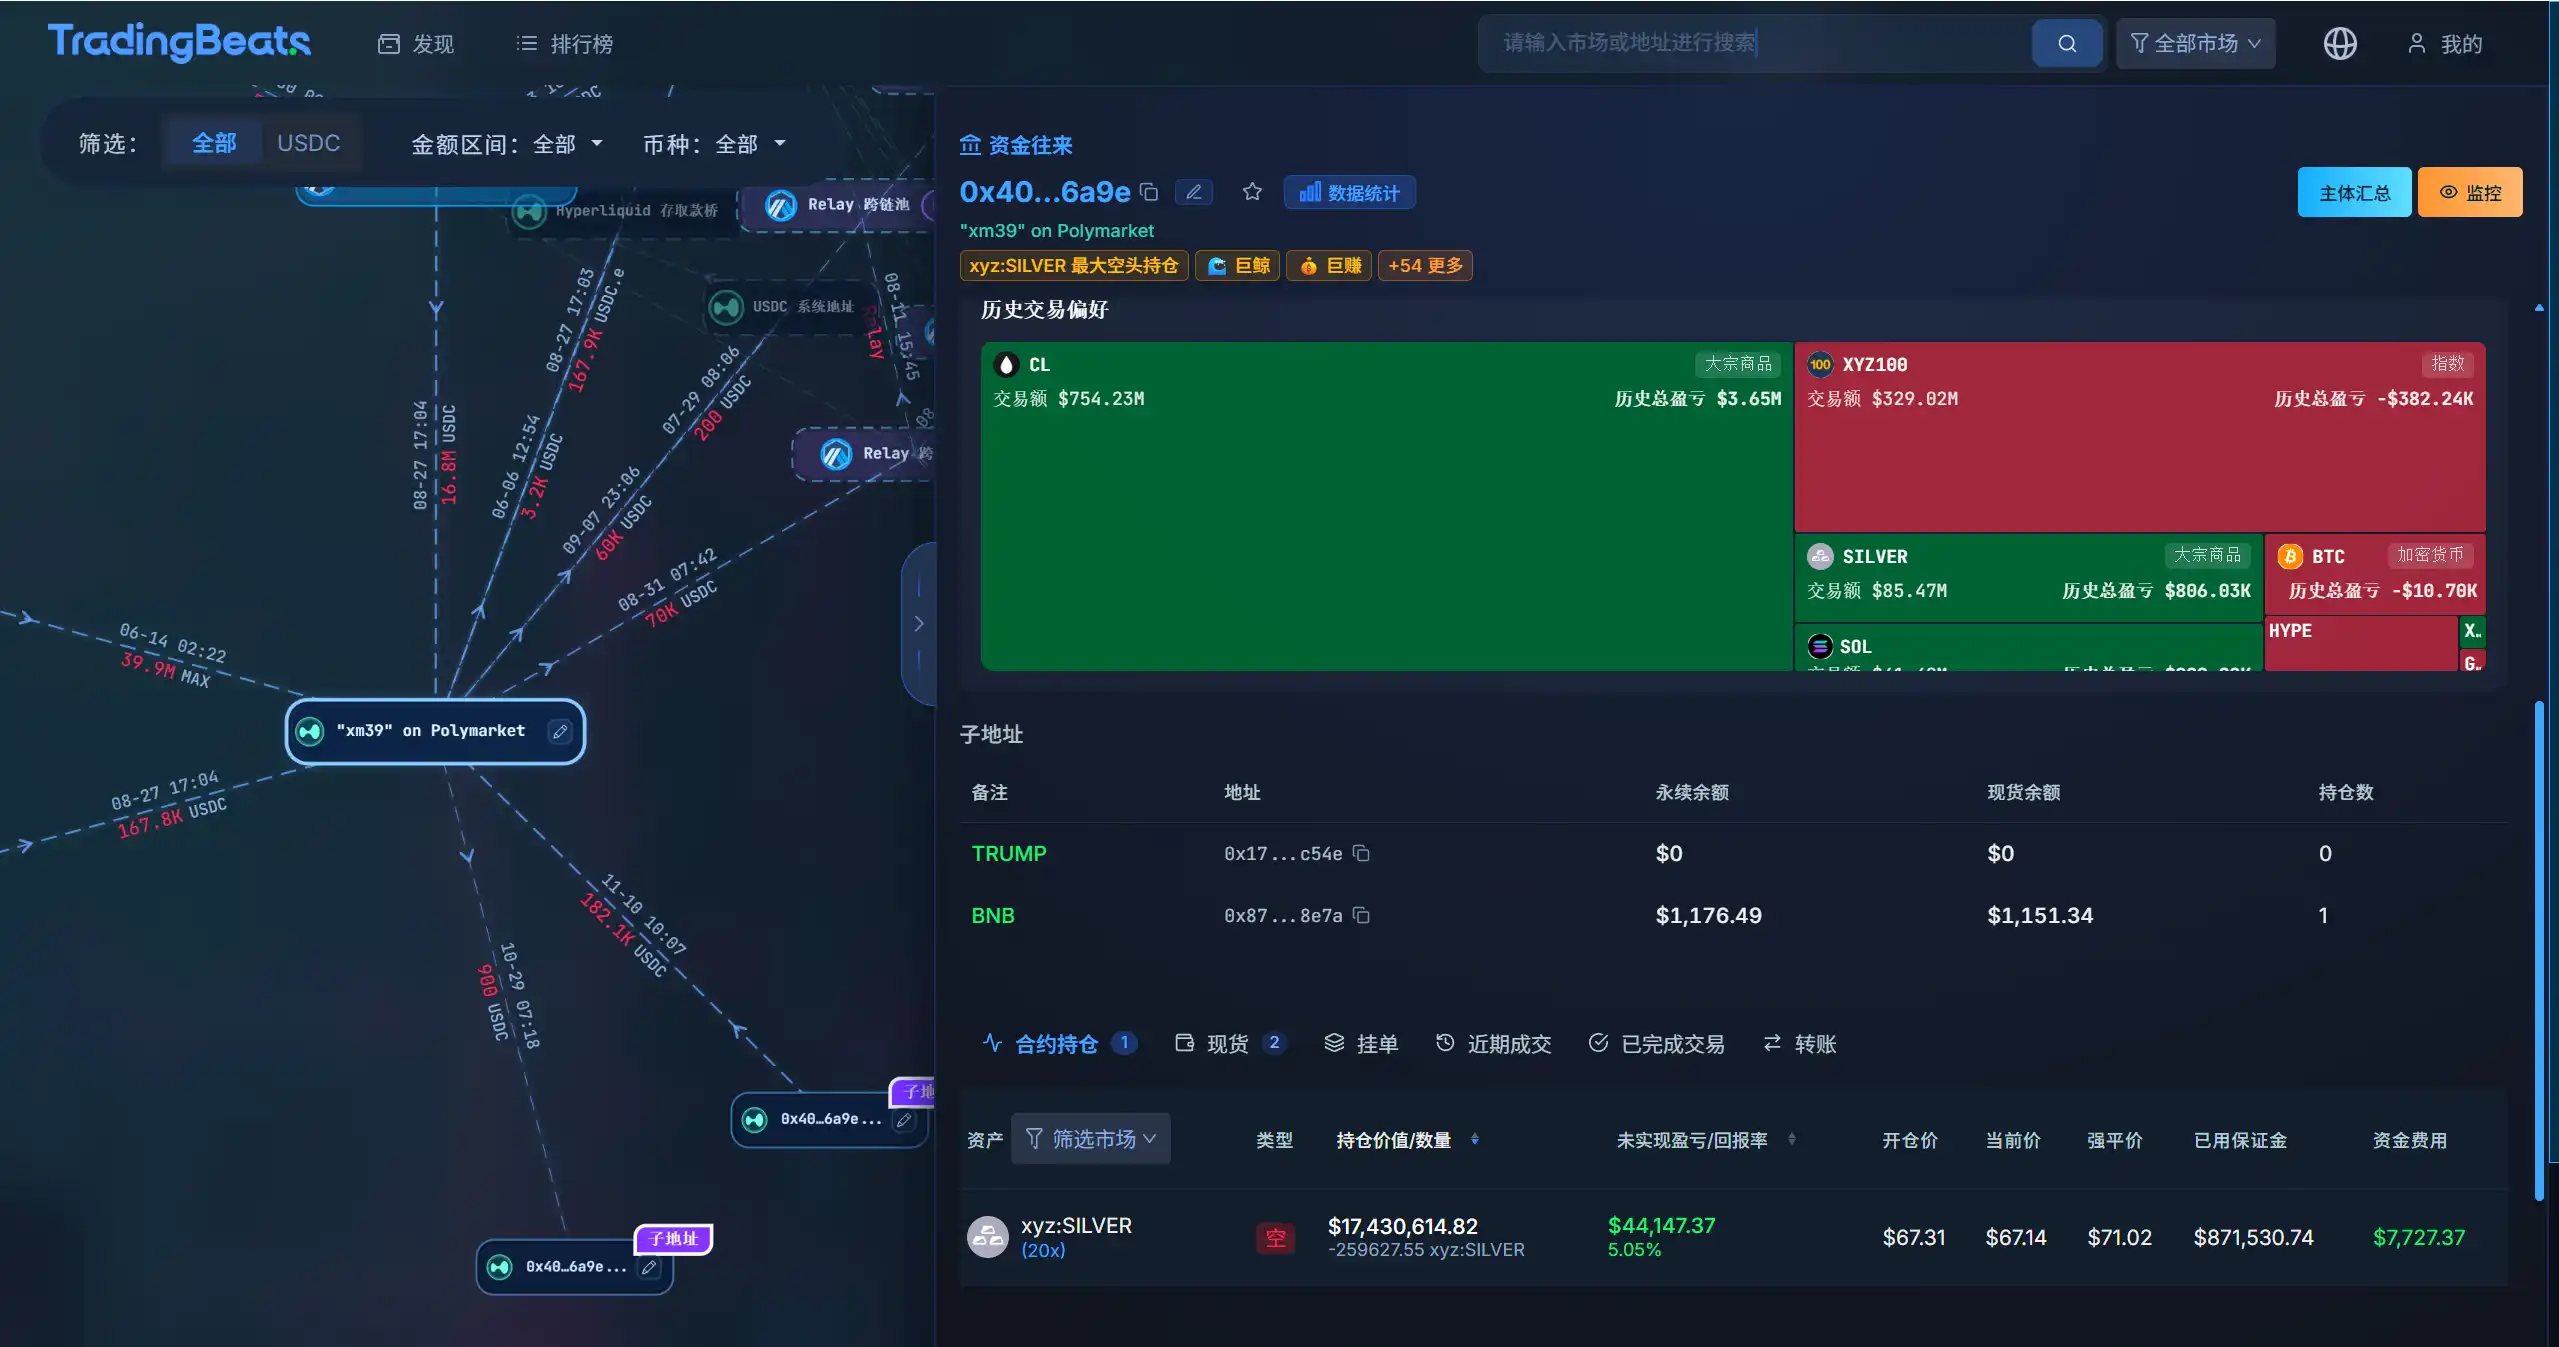Click the xyz:SILVER 最大空头持仓 tag
This screenshot has width=2559, height=1347.
1074,266
